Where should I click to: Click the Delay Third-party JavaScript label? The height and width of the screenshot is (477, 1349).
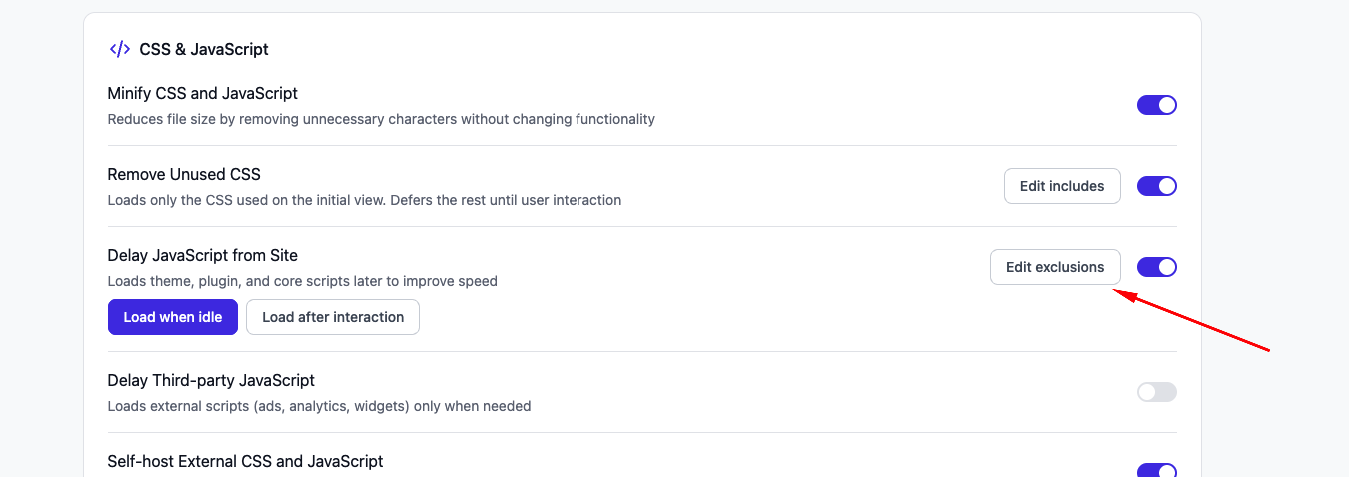coord(211,380)
